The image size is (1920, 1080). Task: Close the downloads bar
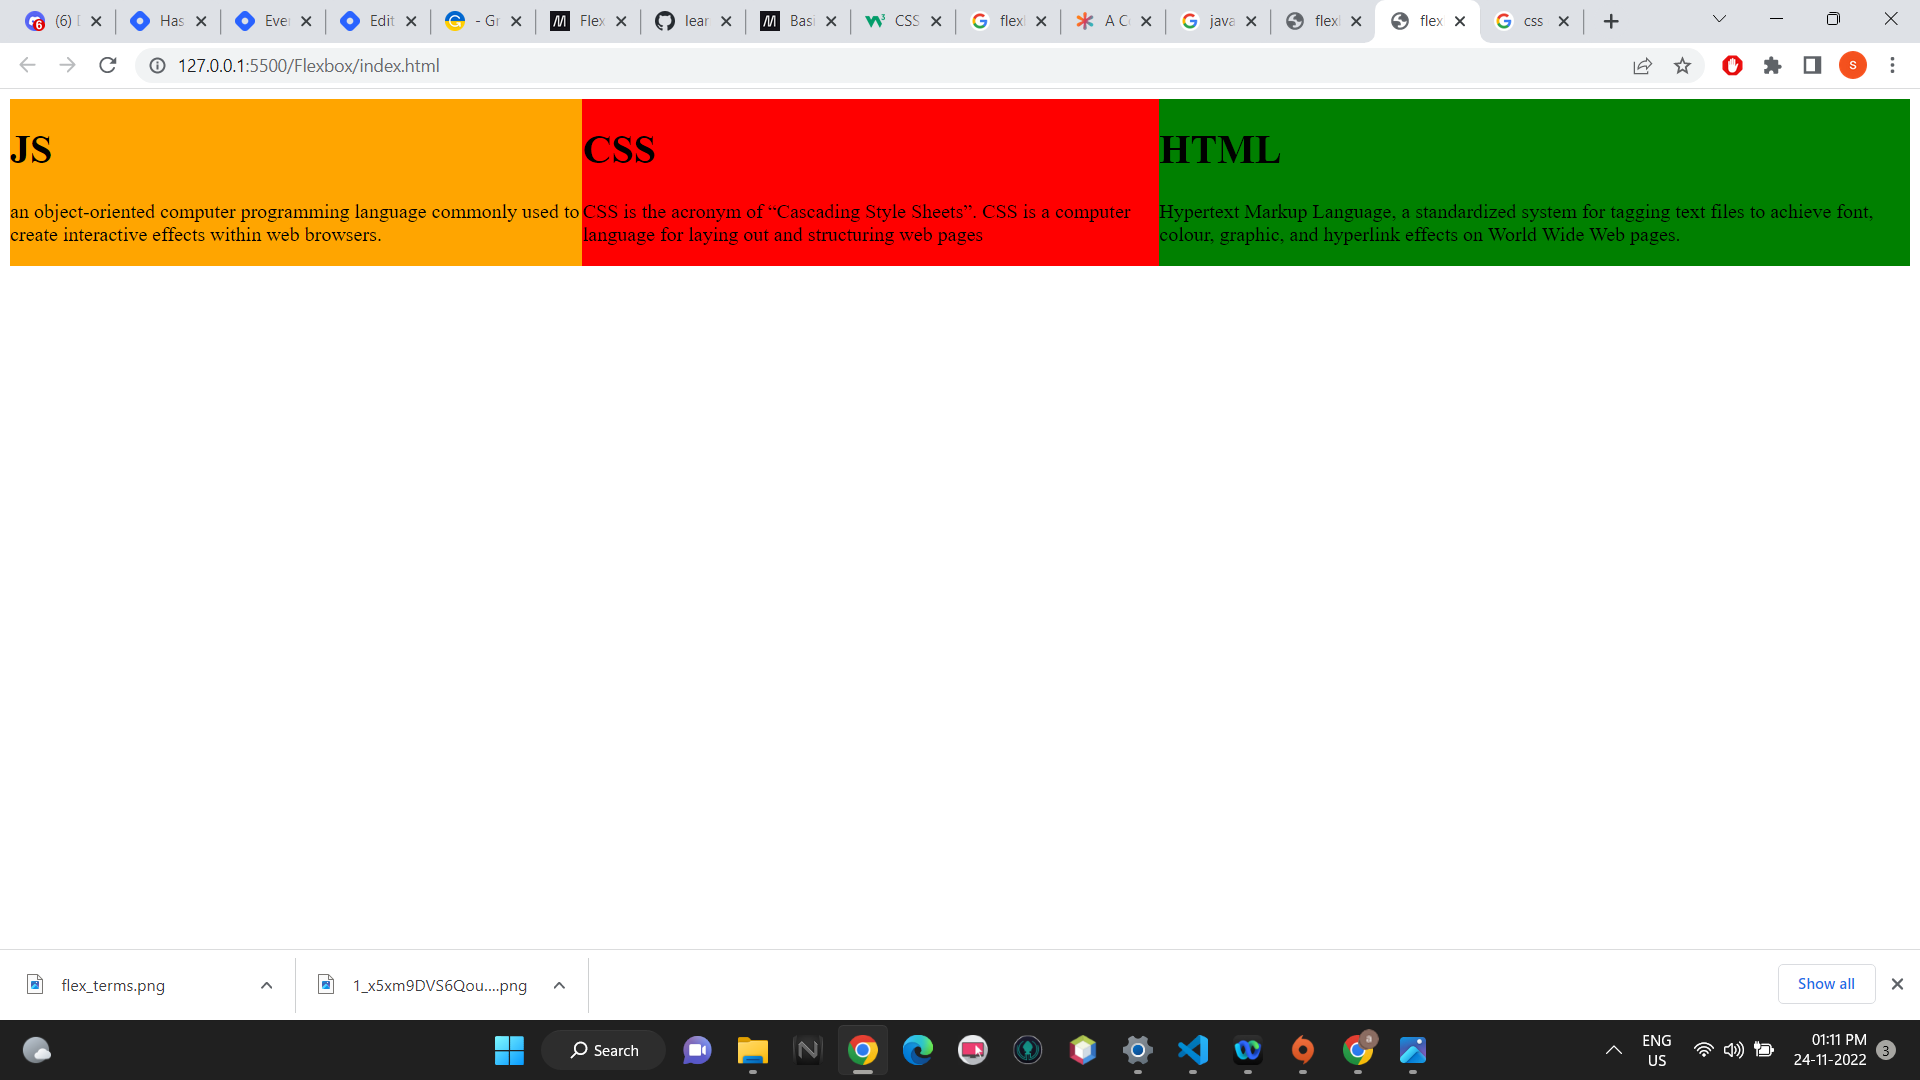pyautogui.click(x=1897, y=984)
